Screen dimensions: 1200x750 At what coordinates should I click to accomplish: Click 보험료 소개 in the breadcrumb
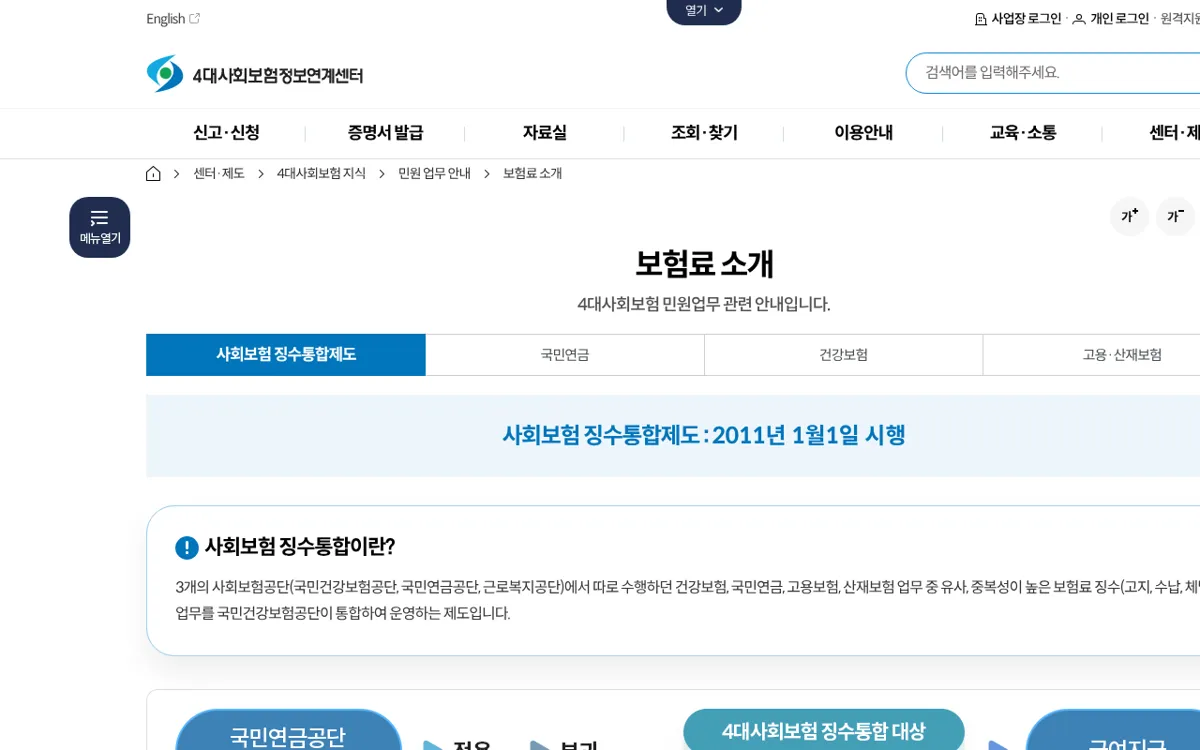[x=532, y=174]
